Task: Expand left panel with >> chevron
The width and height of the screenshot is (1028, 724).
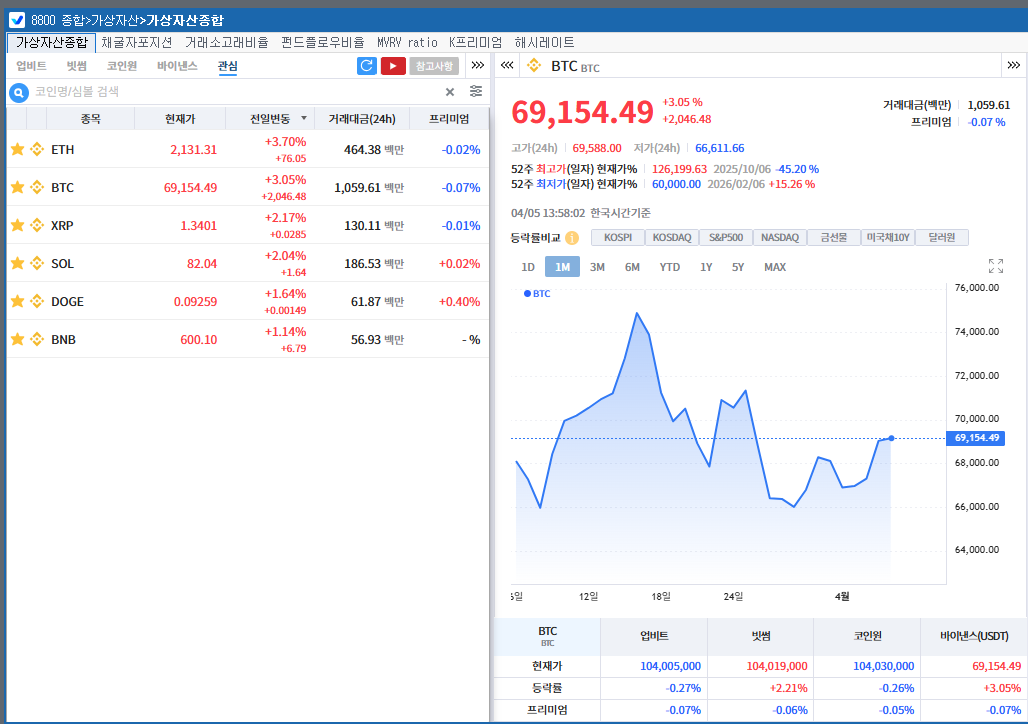Action: click(x=478, y=66)
